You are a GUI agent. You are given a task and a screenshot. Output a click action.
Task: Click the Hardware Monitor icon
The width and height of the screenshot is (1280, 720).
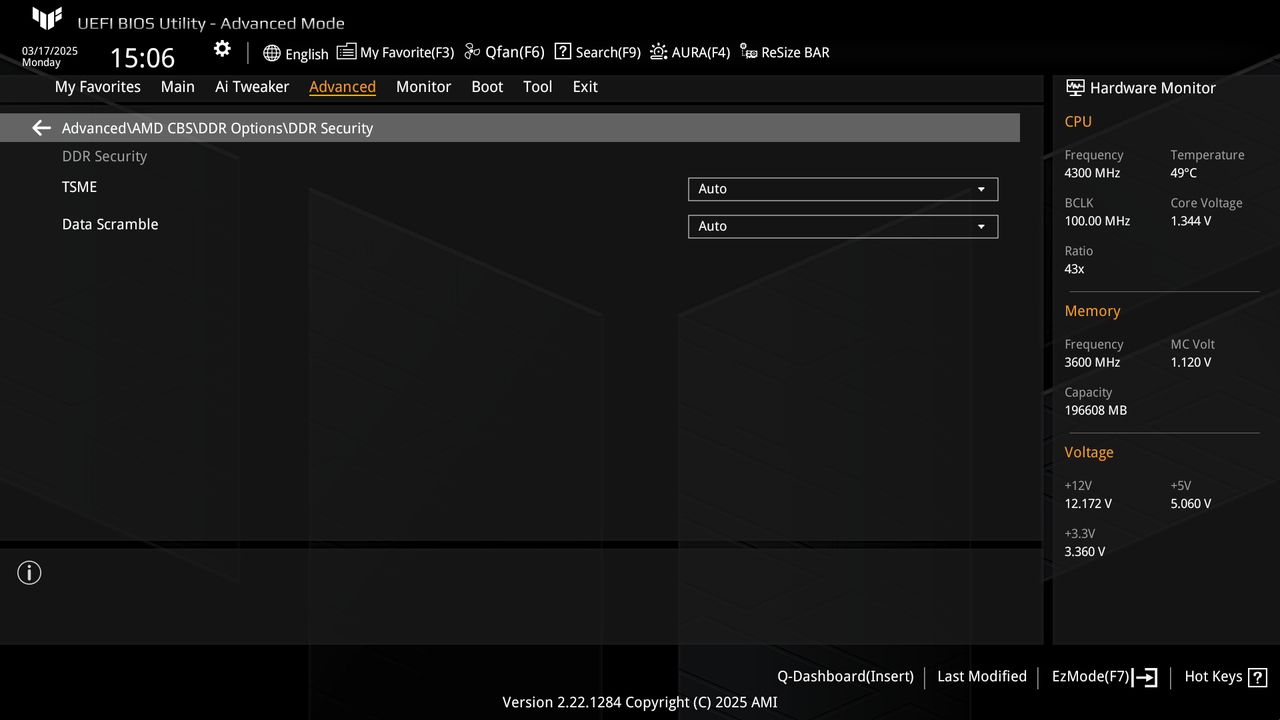[x=1075, y=88]
